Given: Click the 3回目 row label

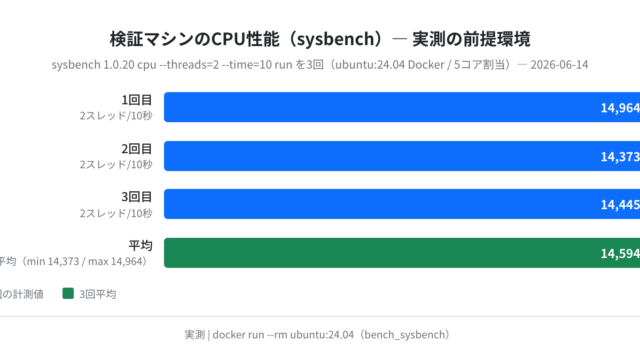Looking at the screenshot, I should [x=137, y=197].
